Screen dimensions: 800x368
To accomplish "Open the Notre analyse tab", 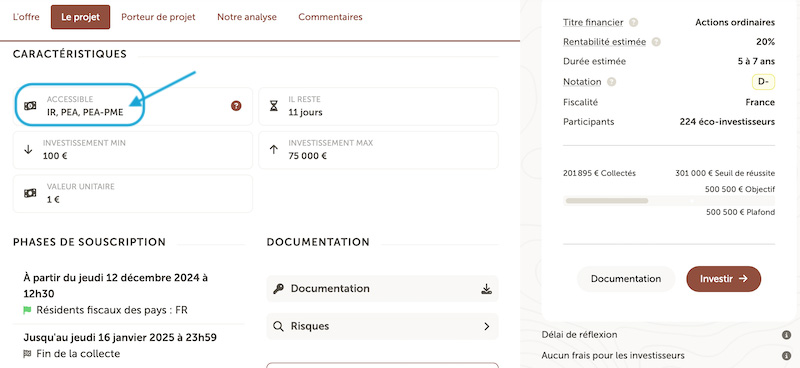I will 247,17.
